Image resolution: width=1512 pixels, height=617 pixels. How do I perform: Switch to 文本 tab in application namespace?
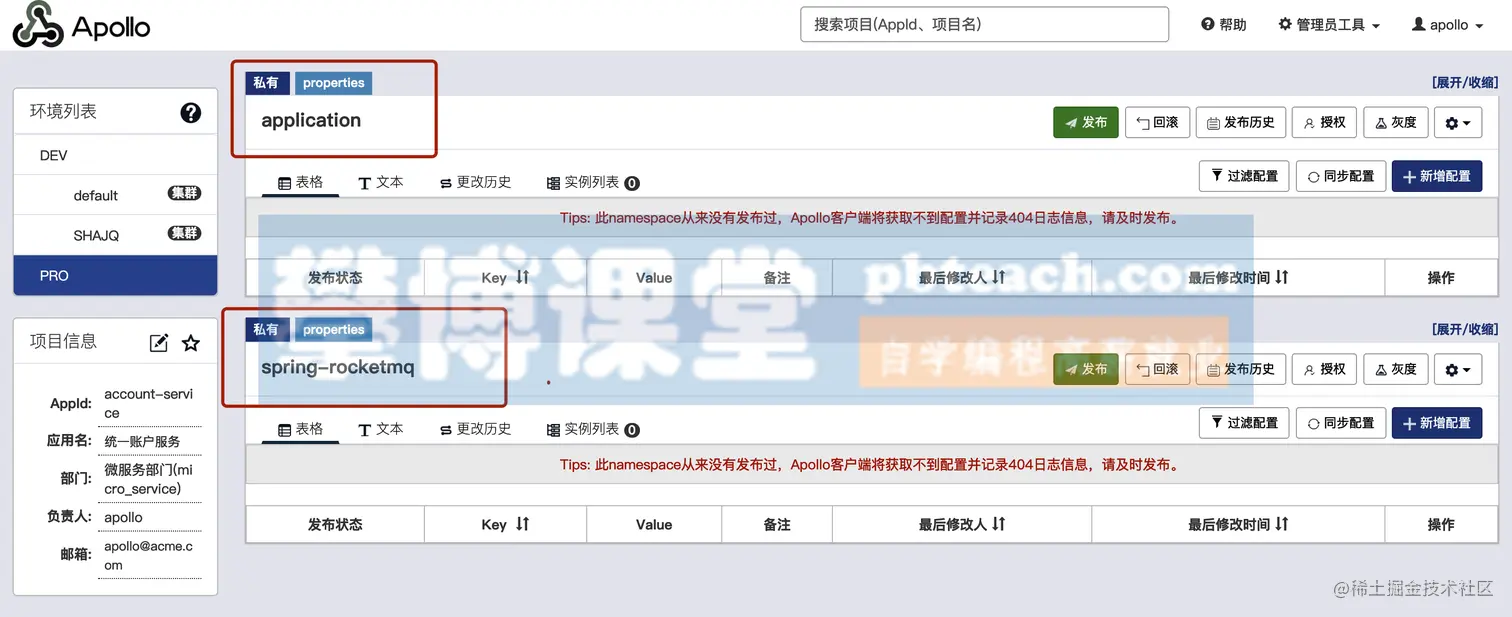click(380, 182)
